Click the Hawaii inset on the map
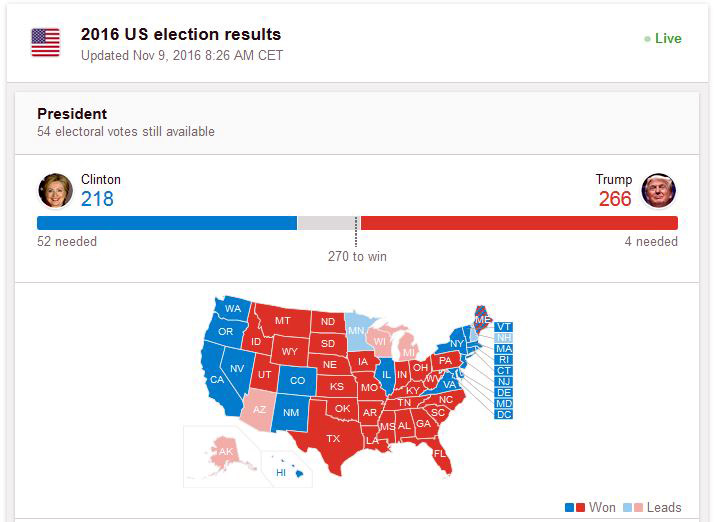The height and width of the screenshot is (522, 716). point(281,471)
